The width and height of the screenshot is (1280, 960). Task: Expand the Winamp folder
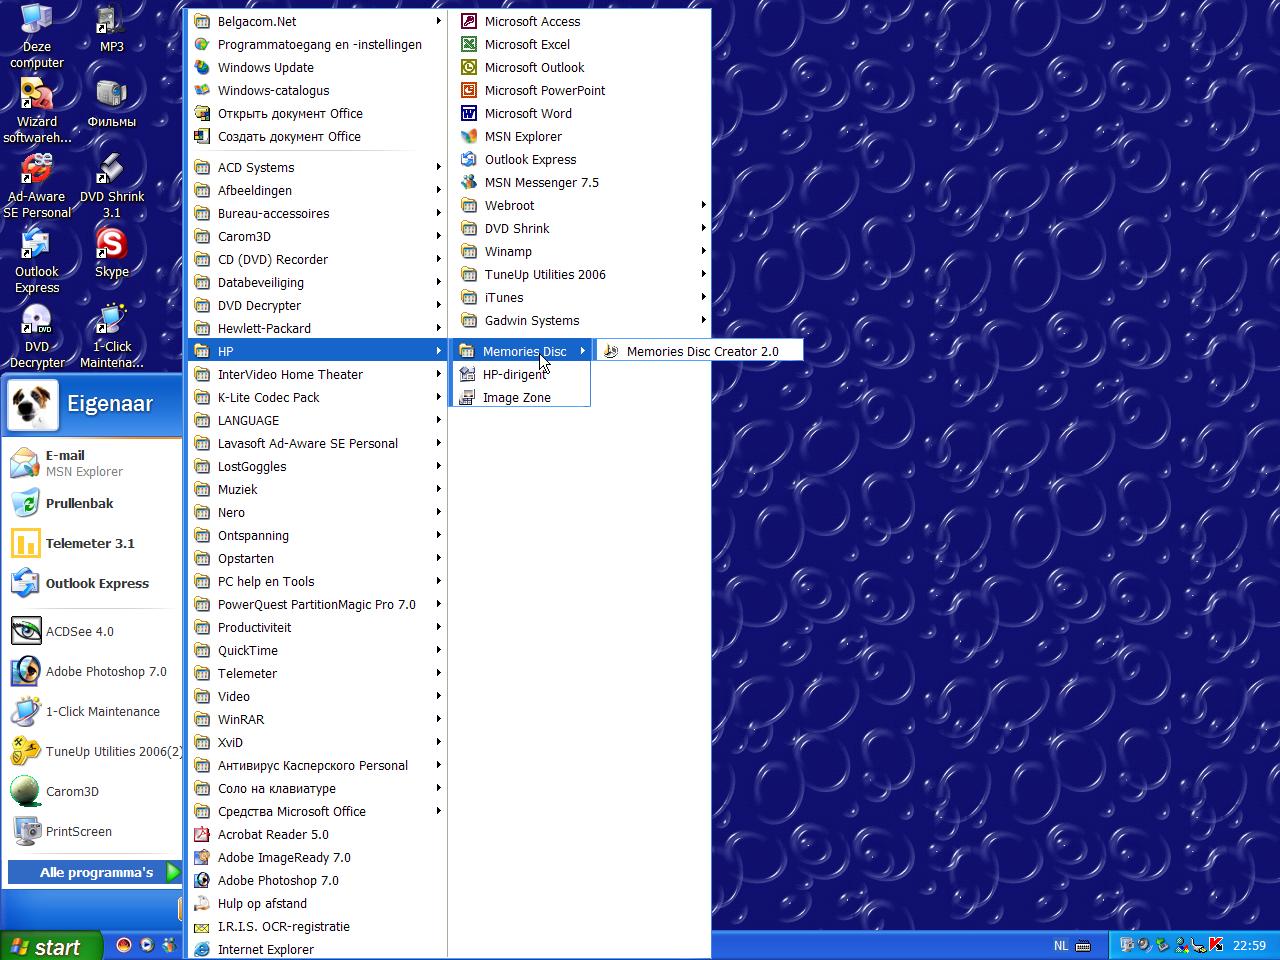pyautogui.click(x=582, y=251)
